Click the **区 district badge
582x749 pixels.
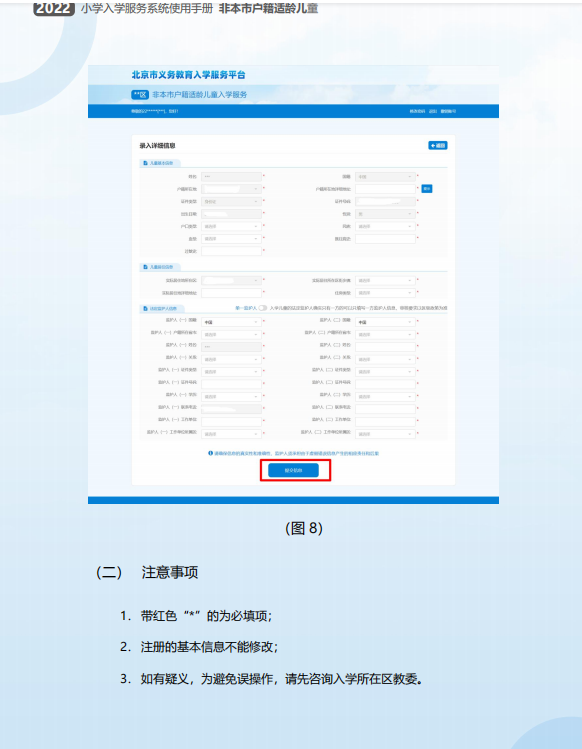(140, 95)
